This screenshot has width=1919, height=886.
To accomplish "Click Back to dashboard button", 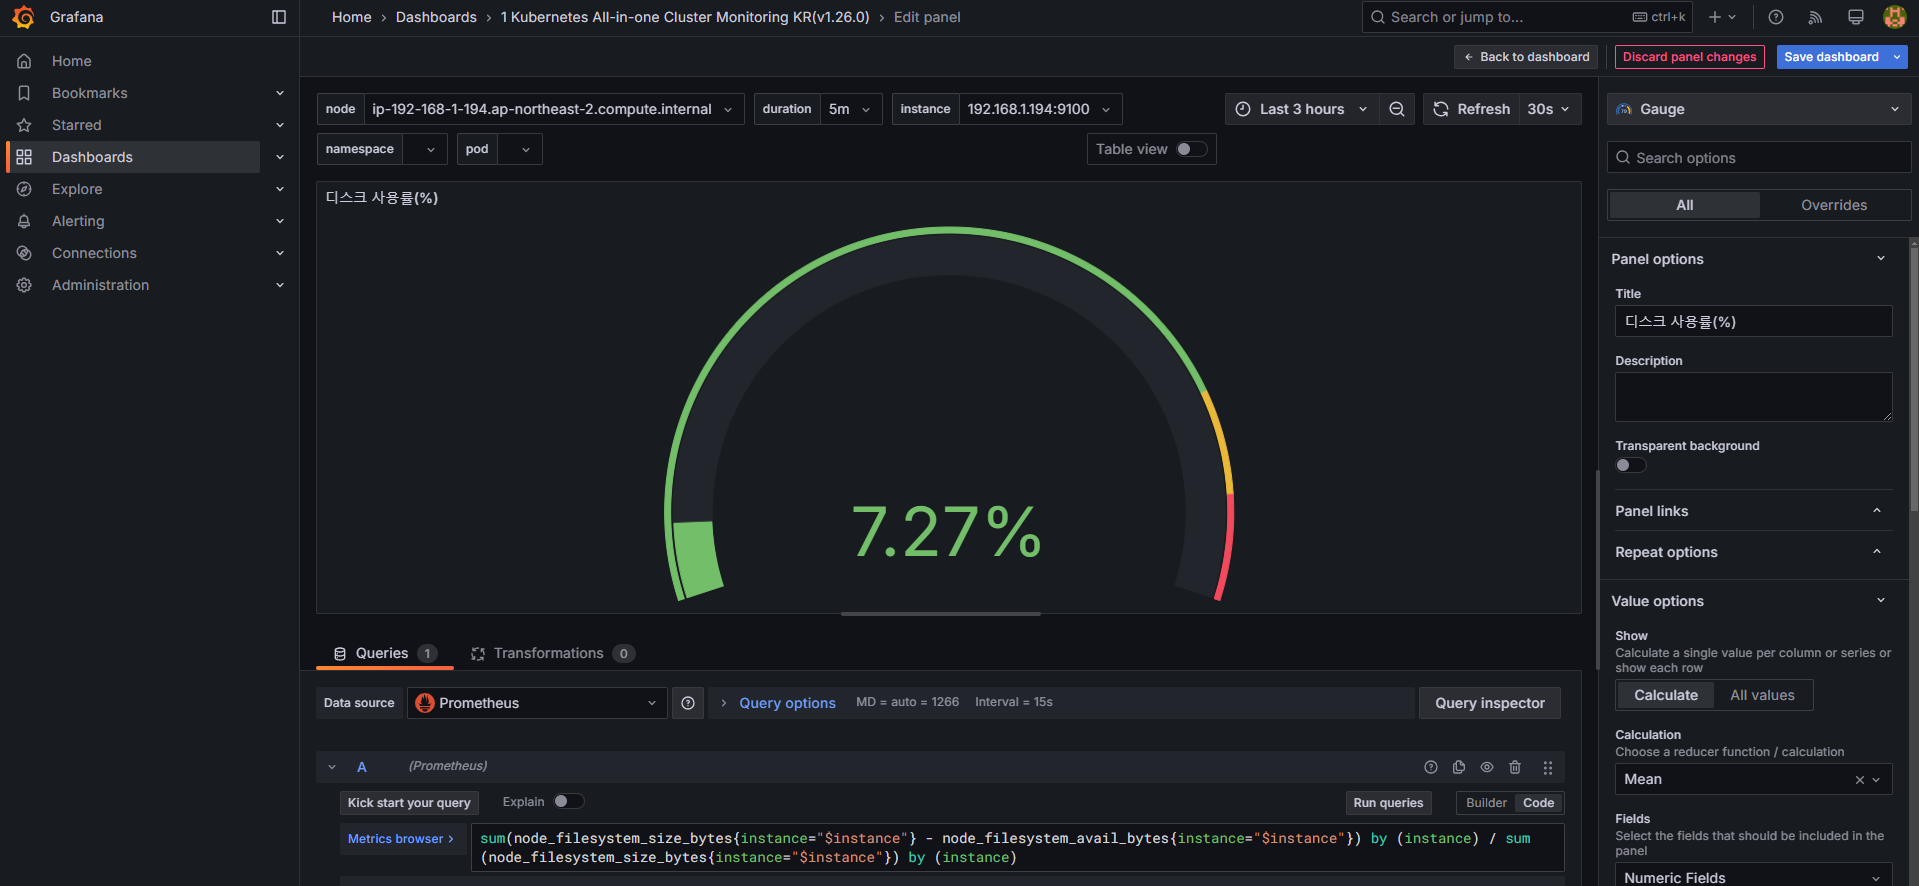I will [x=1526, y=57].
